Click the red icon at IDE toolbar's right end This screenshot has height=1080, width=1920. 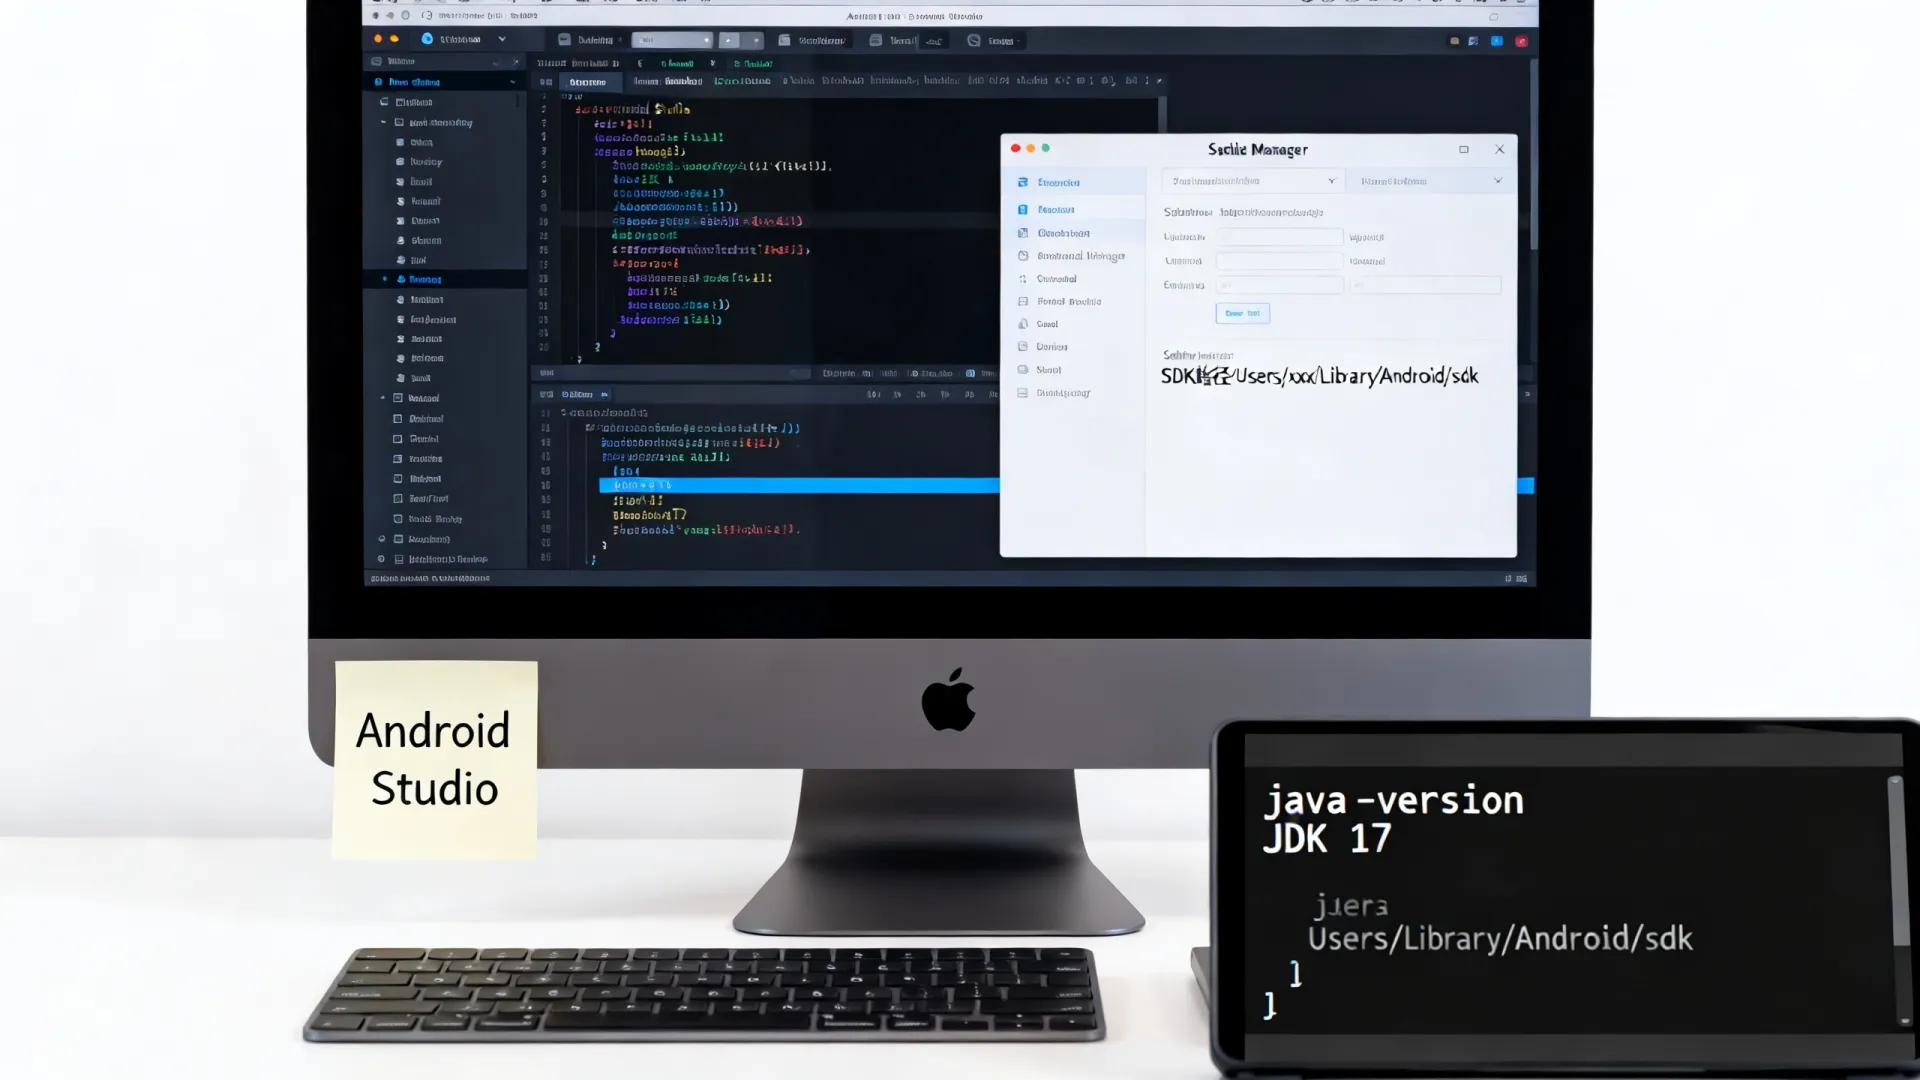coord(1521,41)
